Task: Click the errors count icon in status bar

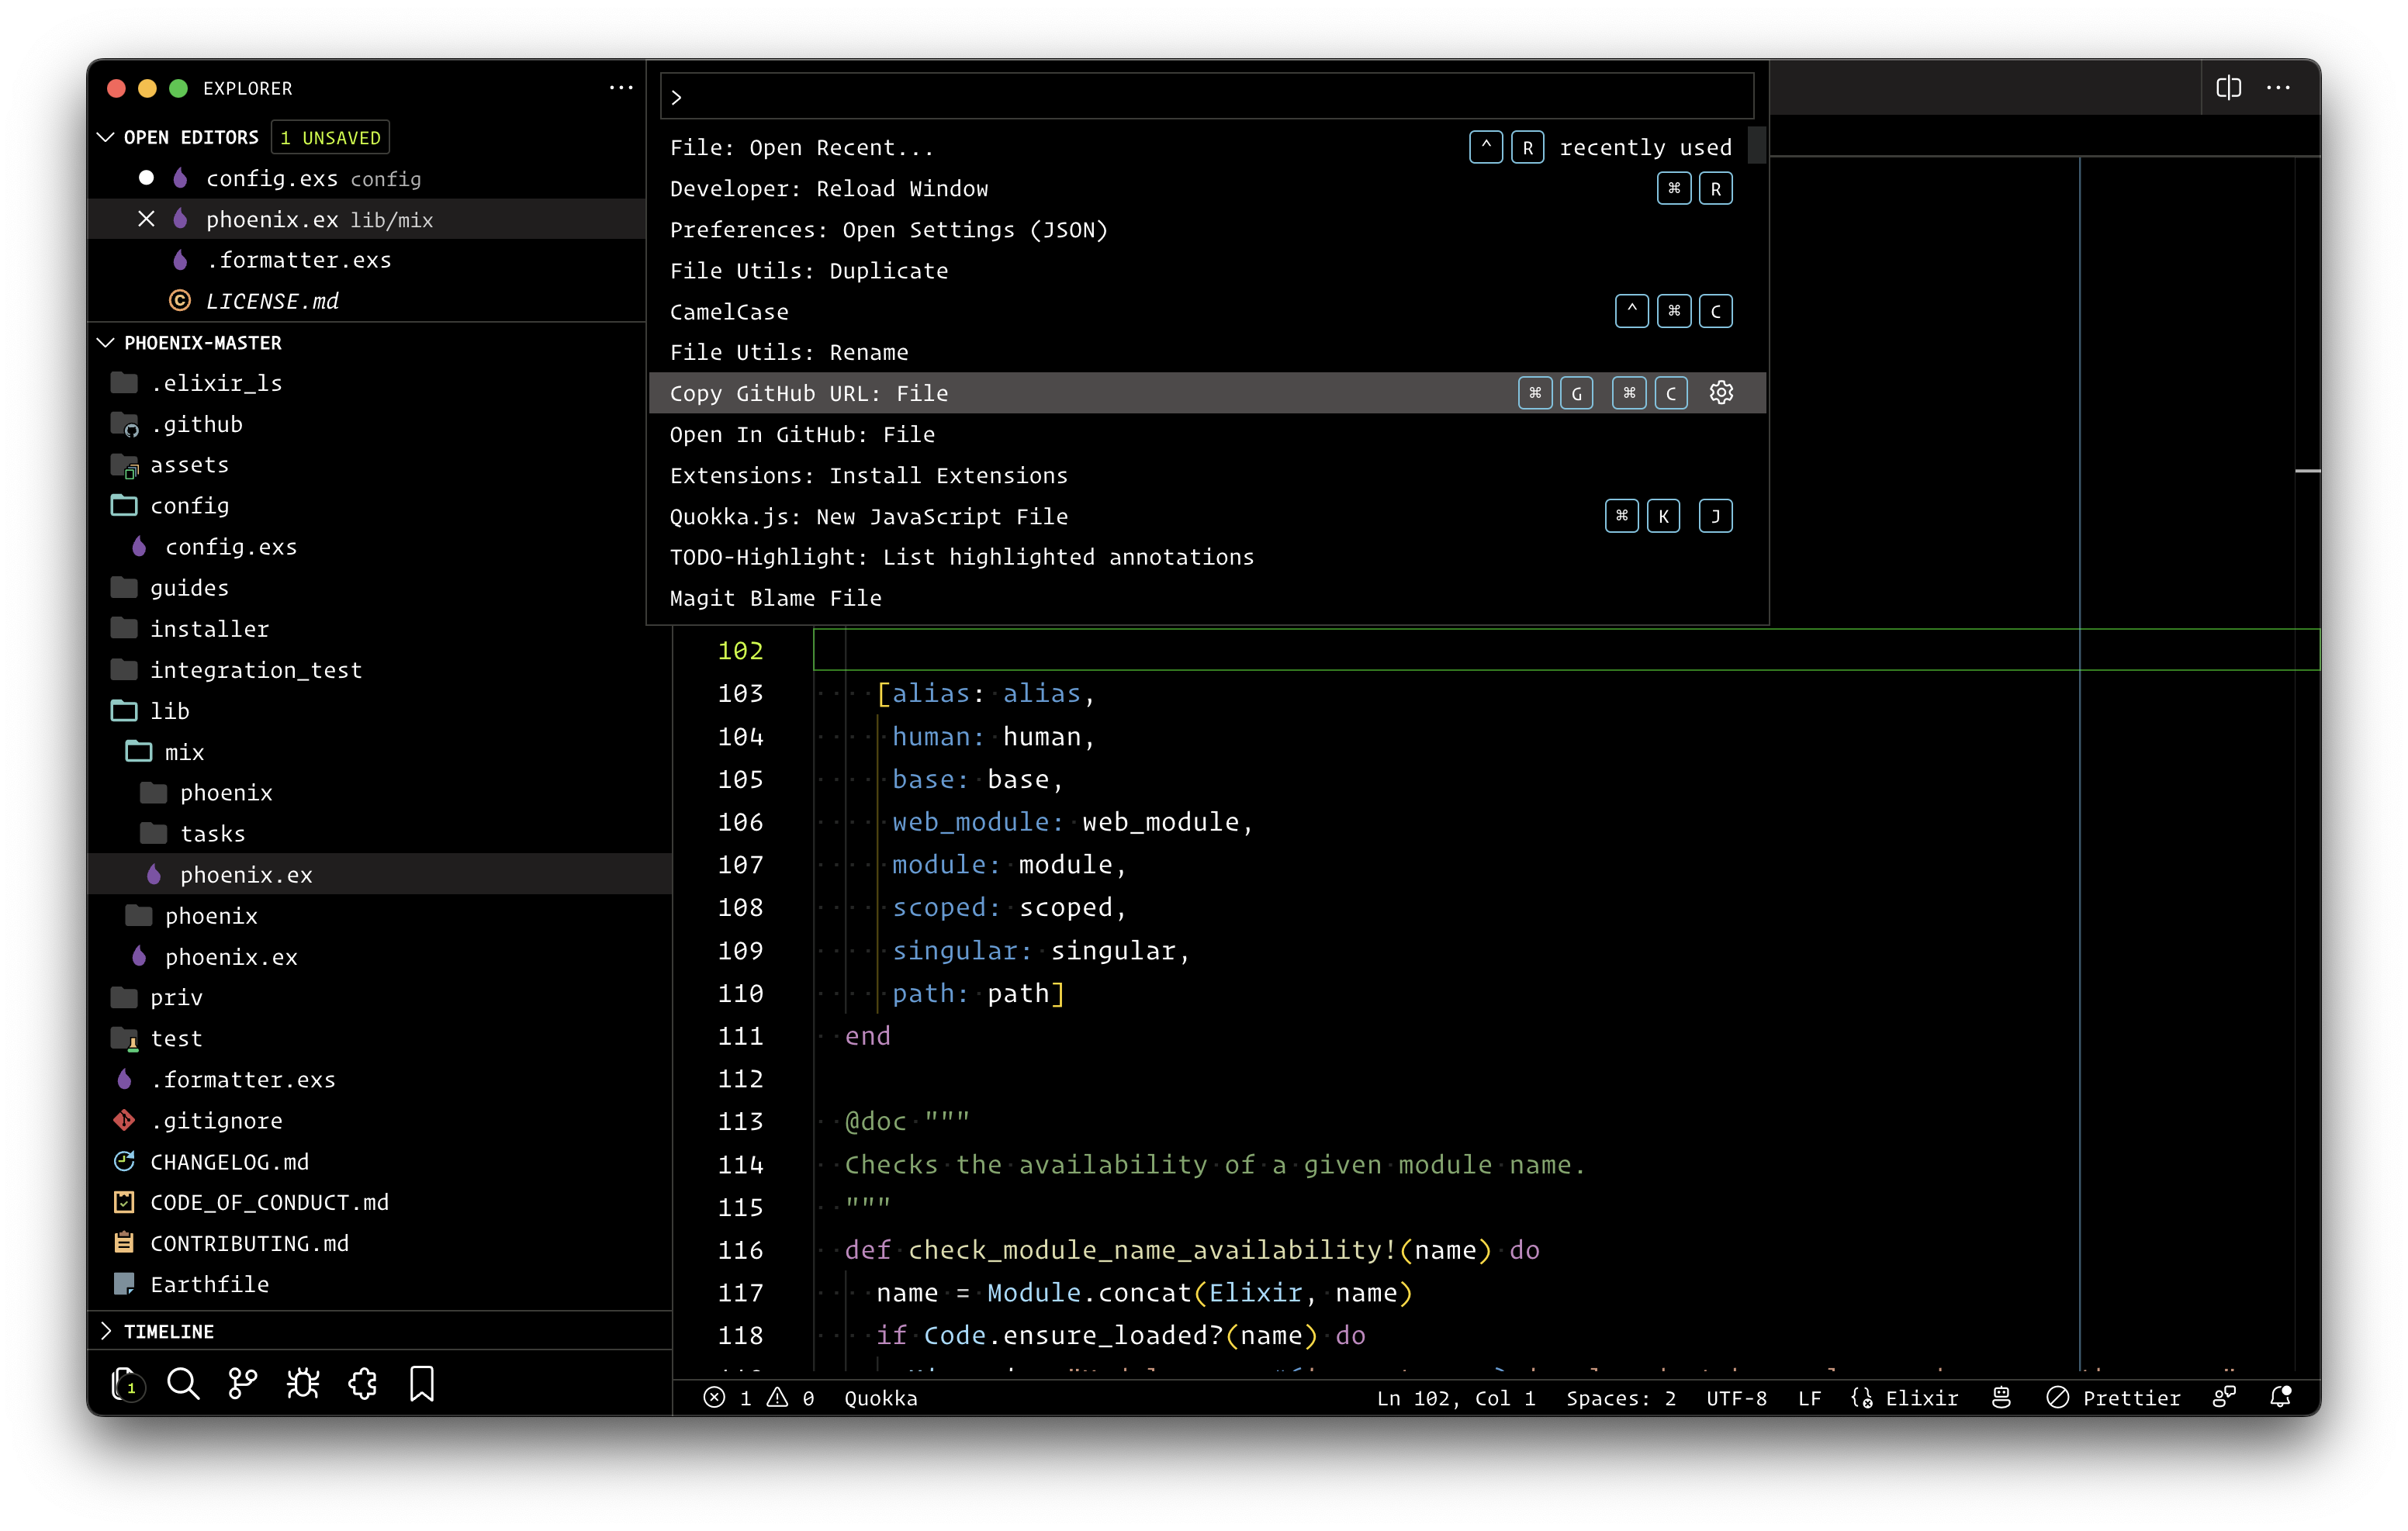Action: point(714,1398)
